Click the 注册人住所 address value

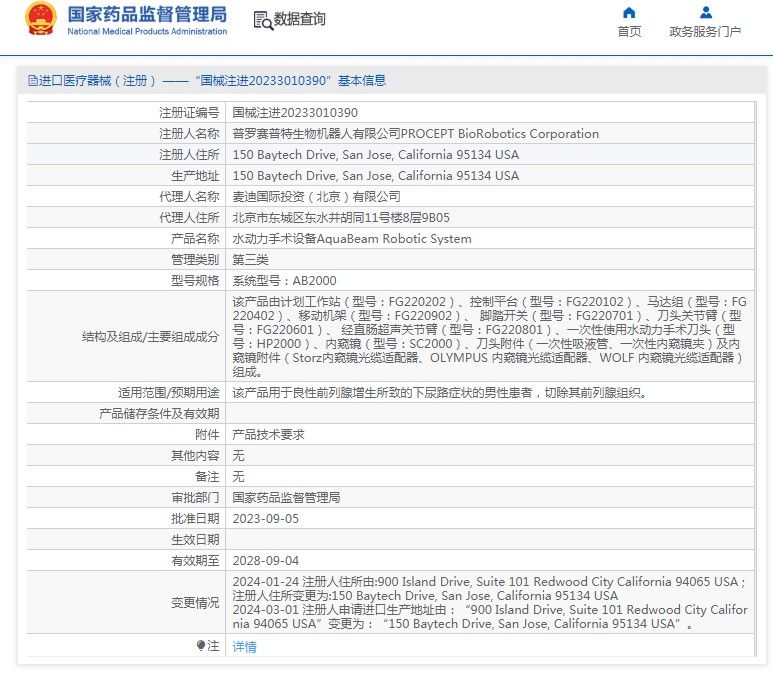[376, 154]
